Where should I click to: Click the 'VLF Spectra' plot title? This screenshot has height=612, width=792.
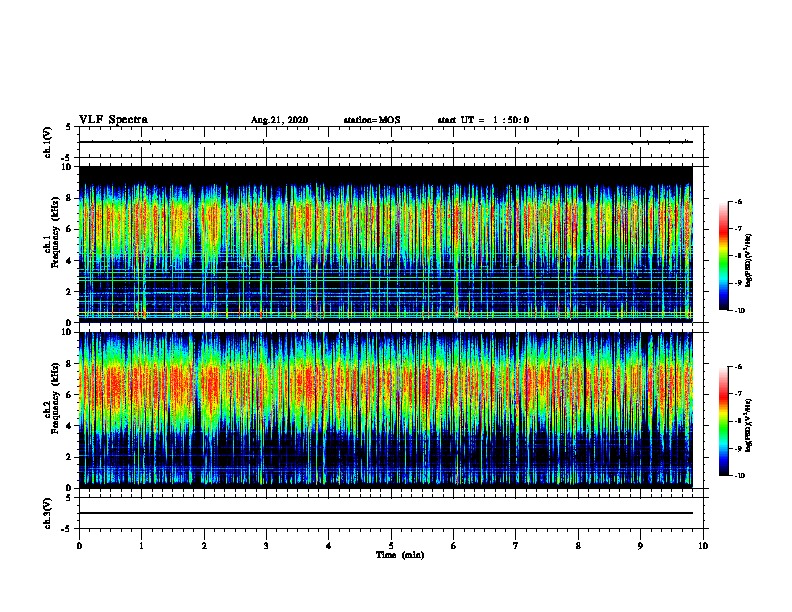point(113,120)
